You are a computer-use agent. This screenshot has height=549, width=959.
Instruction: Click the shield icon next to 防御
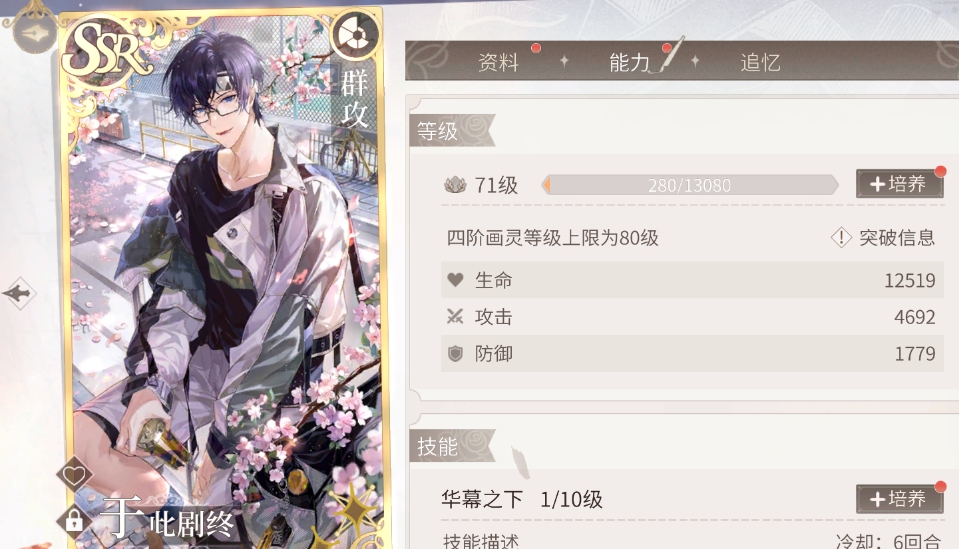click(x=455, y=353)
